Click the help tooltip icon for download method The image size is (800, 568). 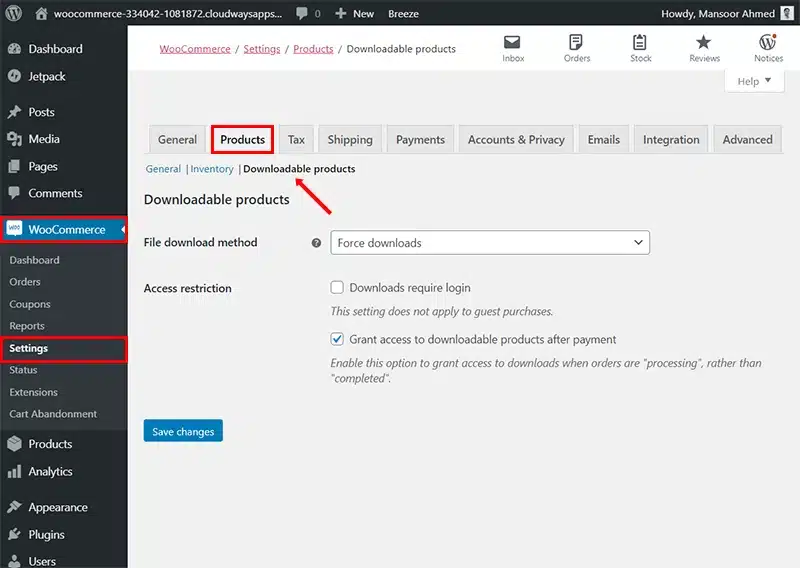coord(316,243)
